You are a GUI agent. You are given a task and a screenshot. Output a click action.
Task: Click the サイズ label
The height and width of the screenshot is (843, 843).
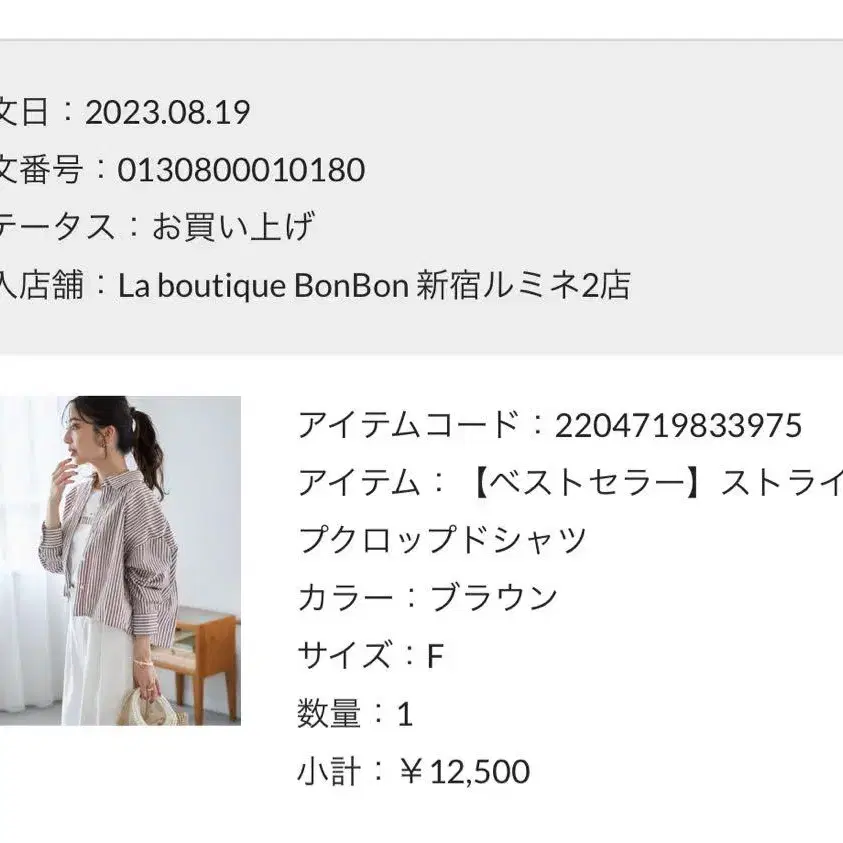345,655
